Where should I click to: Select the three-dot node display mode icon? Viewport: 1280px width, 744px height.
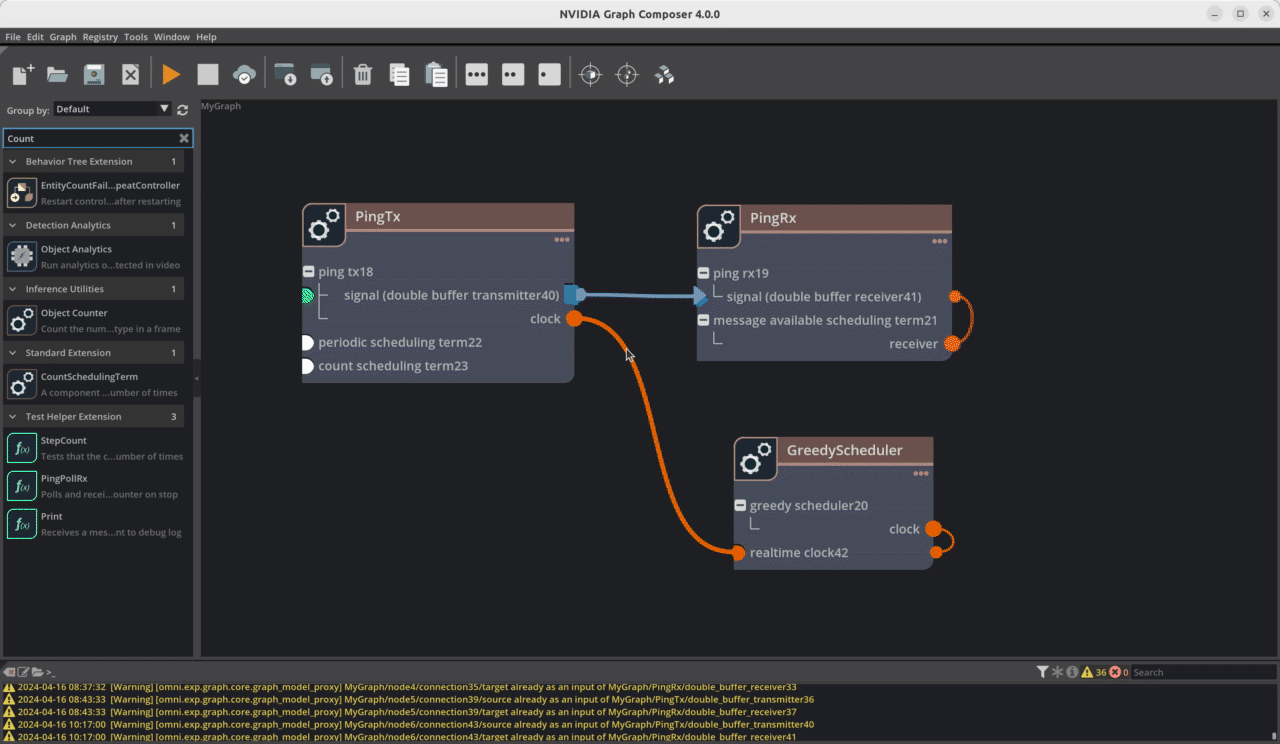tap(476, 74)
